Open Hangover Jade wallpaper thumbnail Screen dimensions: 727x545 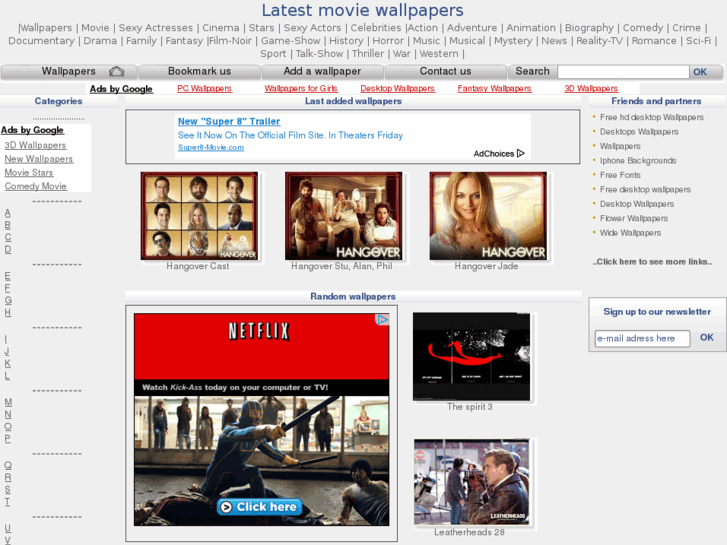pos(488,216)
